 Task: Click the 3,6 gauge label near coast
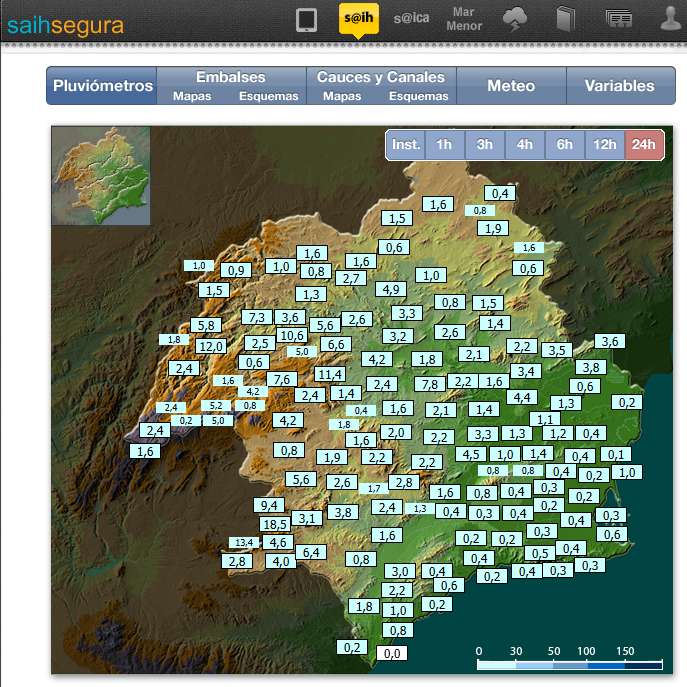point(610,342)
